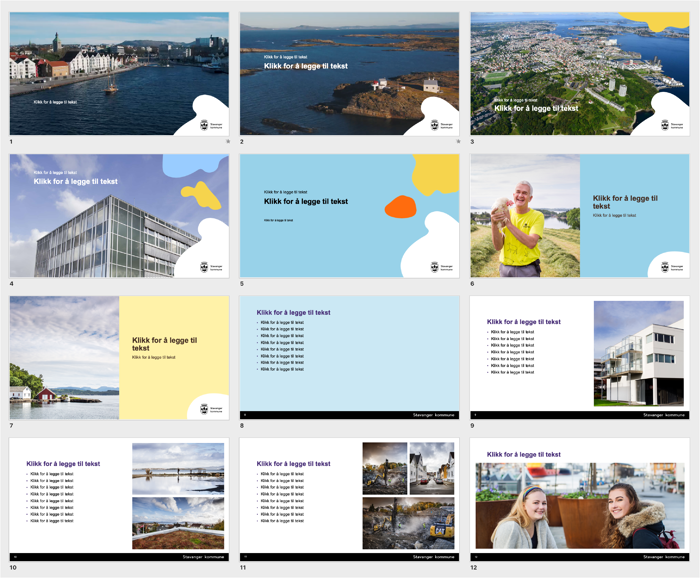The width and height of the screenshot is (700, 578).
Task: Select slide 2 with the lighthouse coastline photo
Action: tap(350, 74)
